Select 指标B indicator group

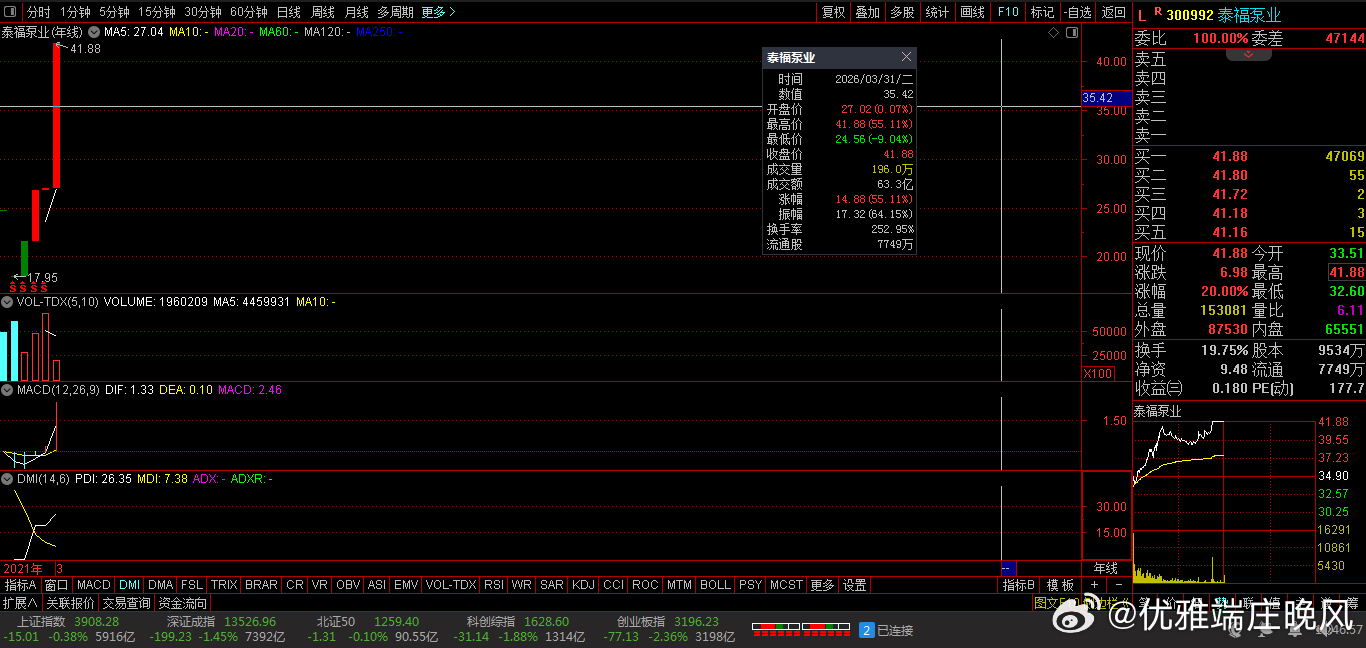coord(1019,585)
